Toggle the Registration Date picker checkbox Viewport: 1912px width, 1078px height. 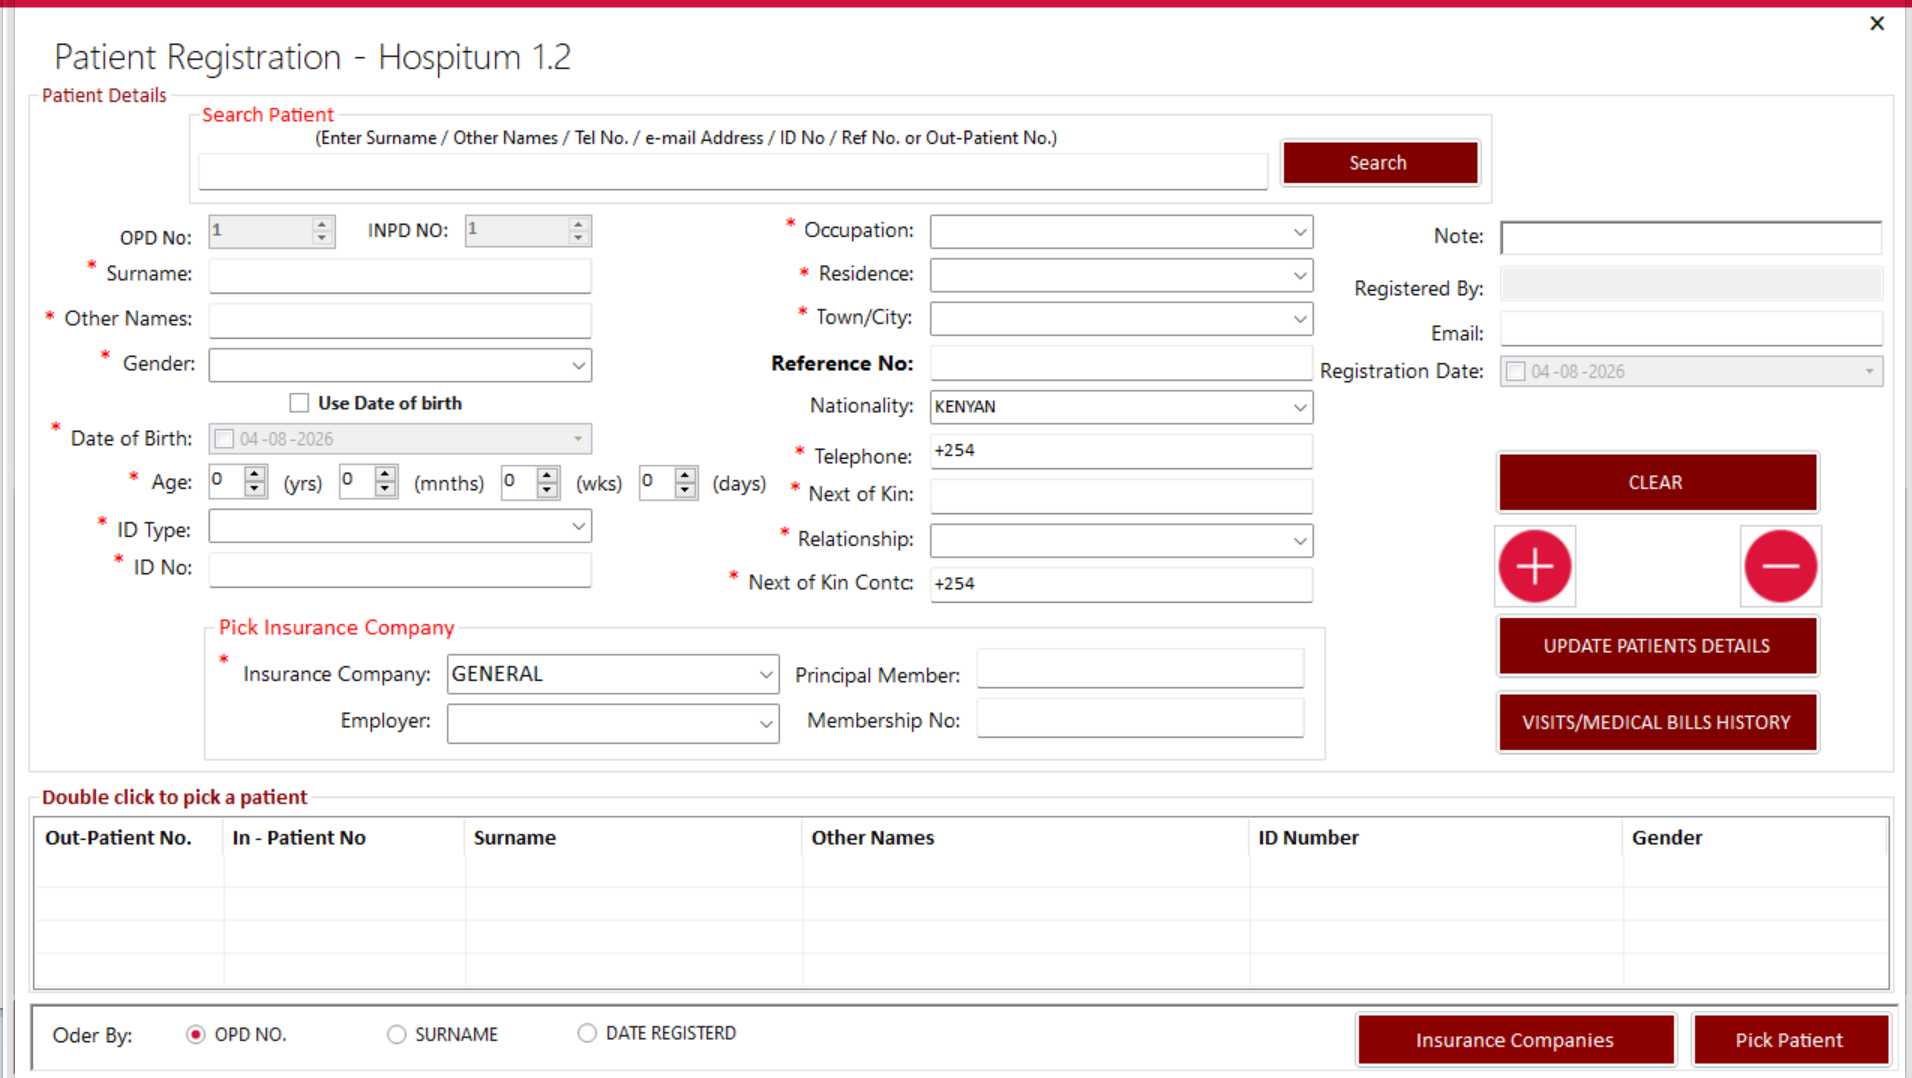pos(1516,372)
